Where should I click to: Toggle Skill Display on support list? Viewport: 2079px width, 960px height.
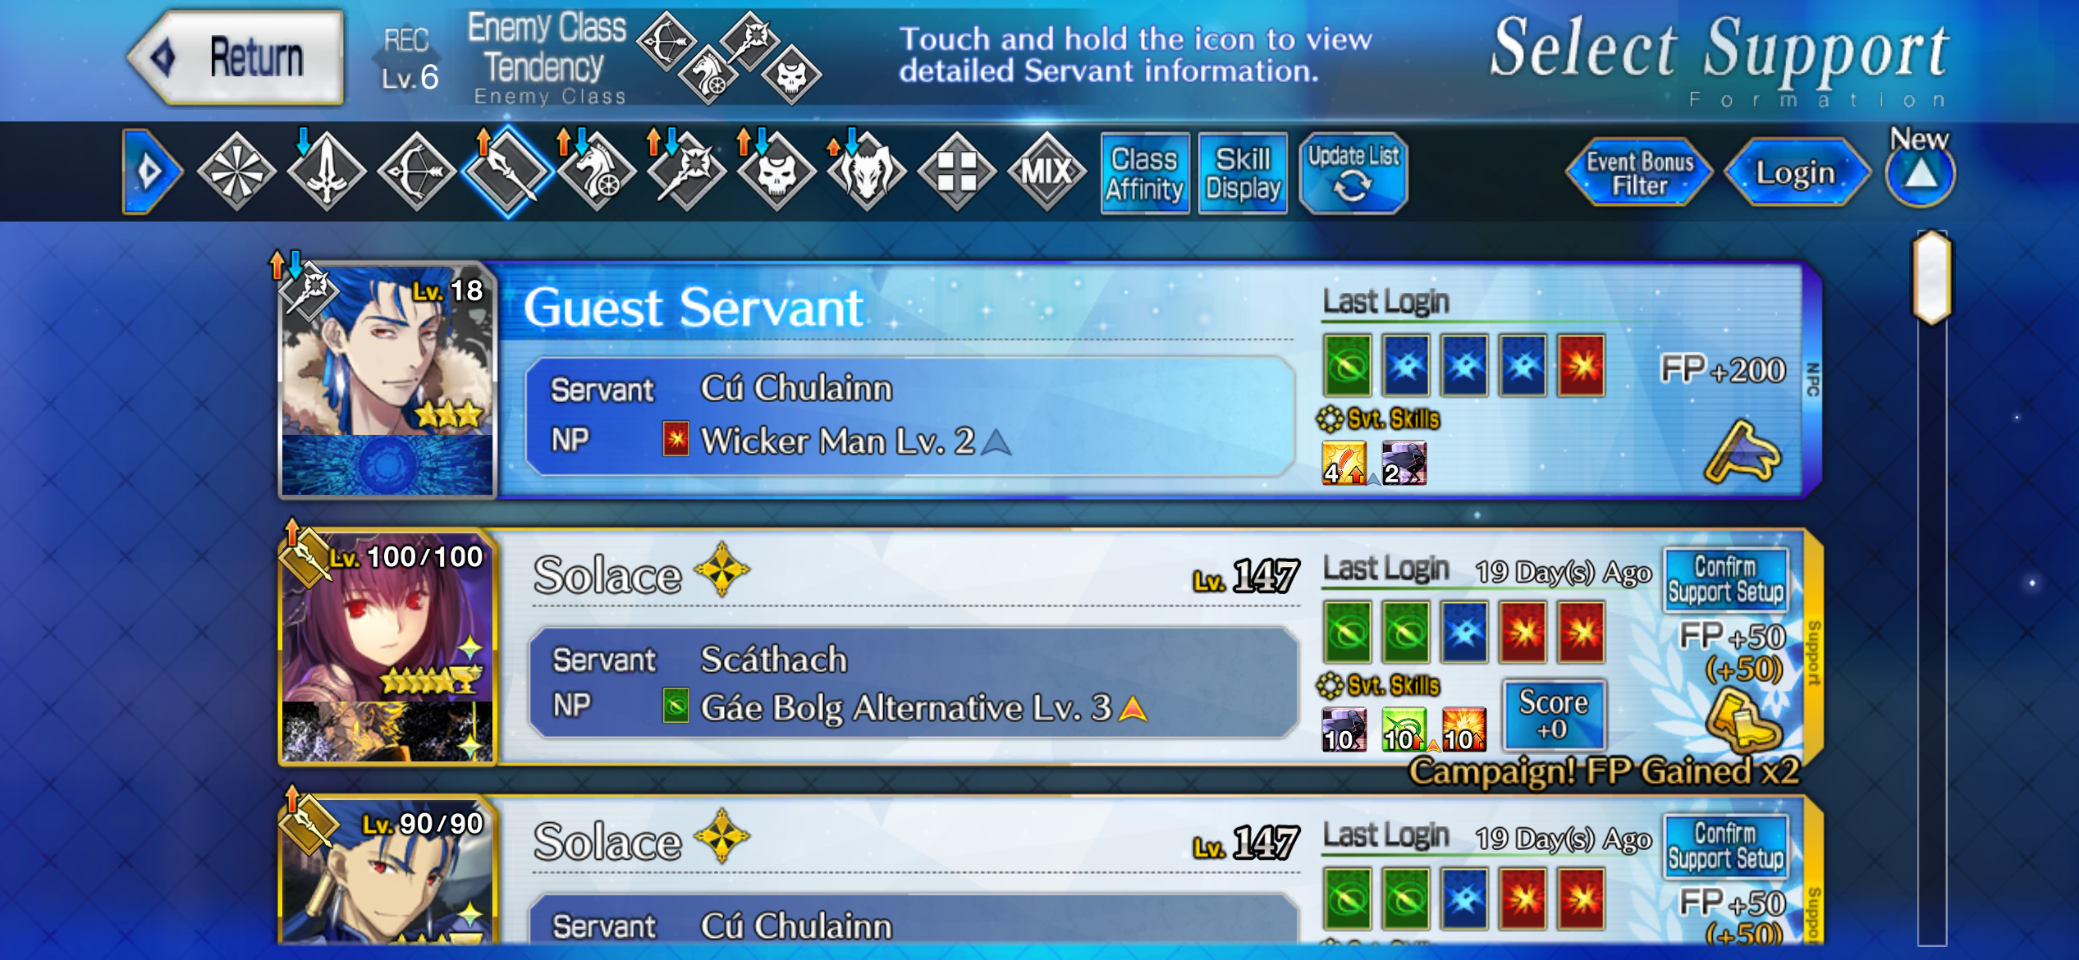[x=1243, y=173]
